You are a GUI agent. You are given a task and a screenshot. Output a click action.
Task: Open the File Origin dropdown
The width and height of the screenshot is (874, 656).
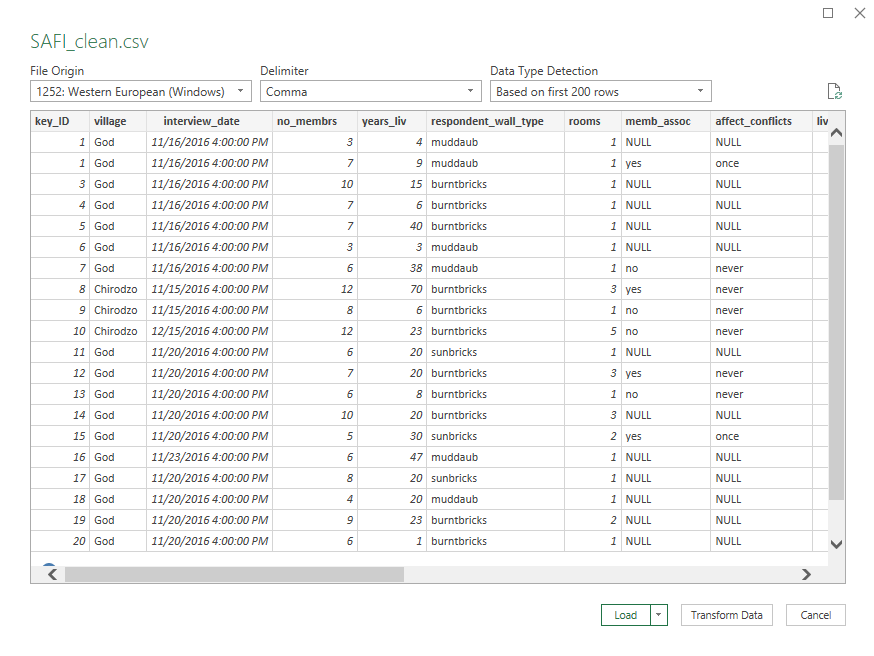[x=140, y=91]
